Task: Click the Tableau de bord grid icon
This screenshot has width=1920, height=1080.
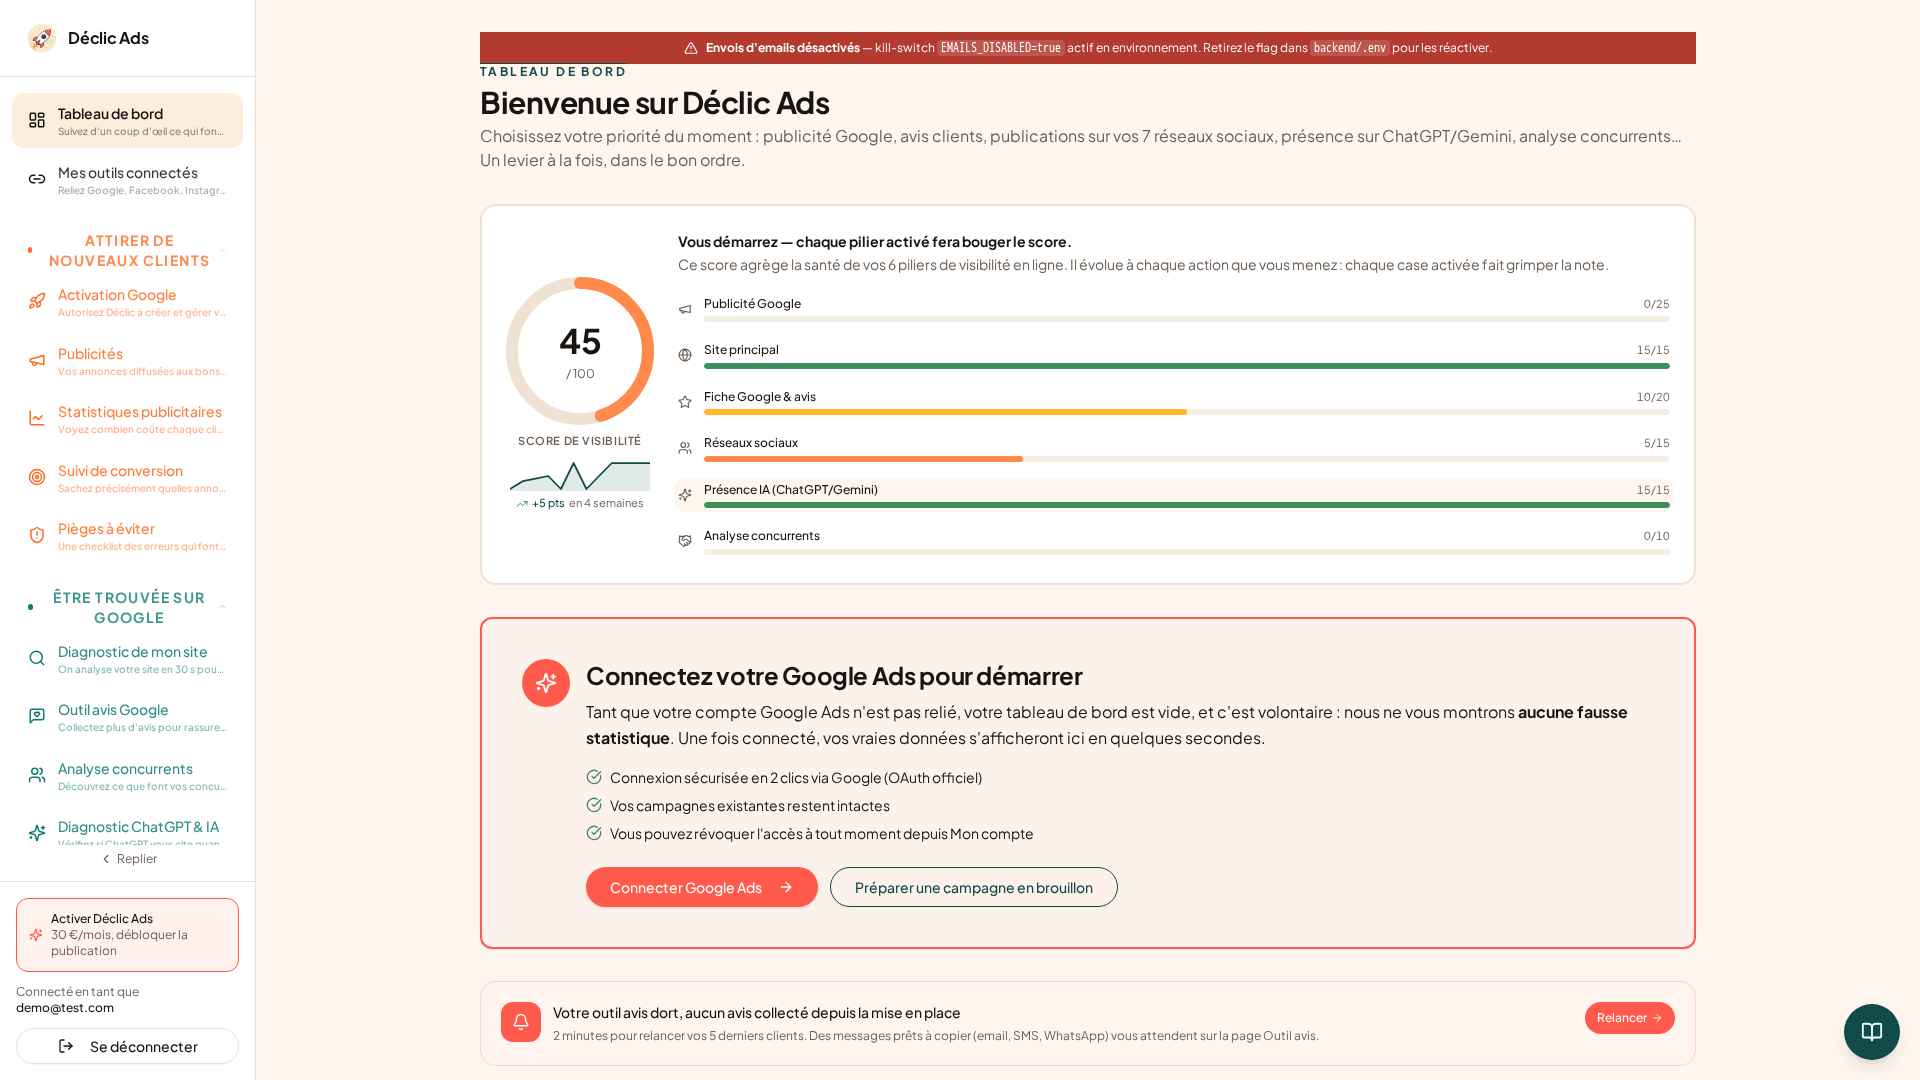Action: pyautogui.click(x=37, y=120)
